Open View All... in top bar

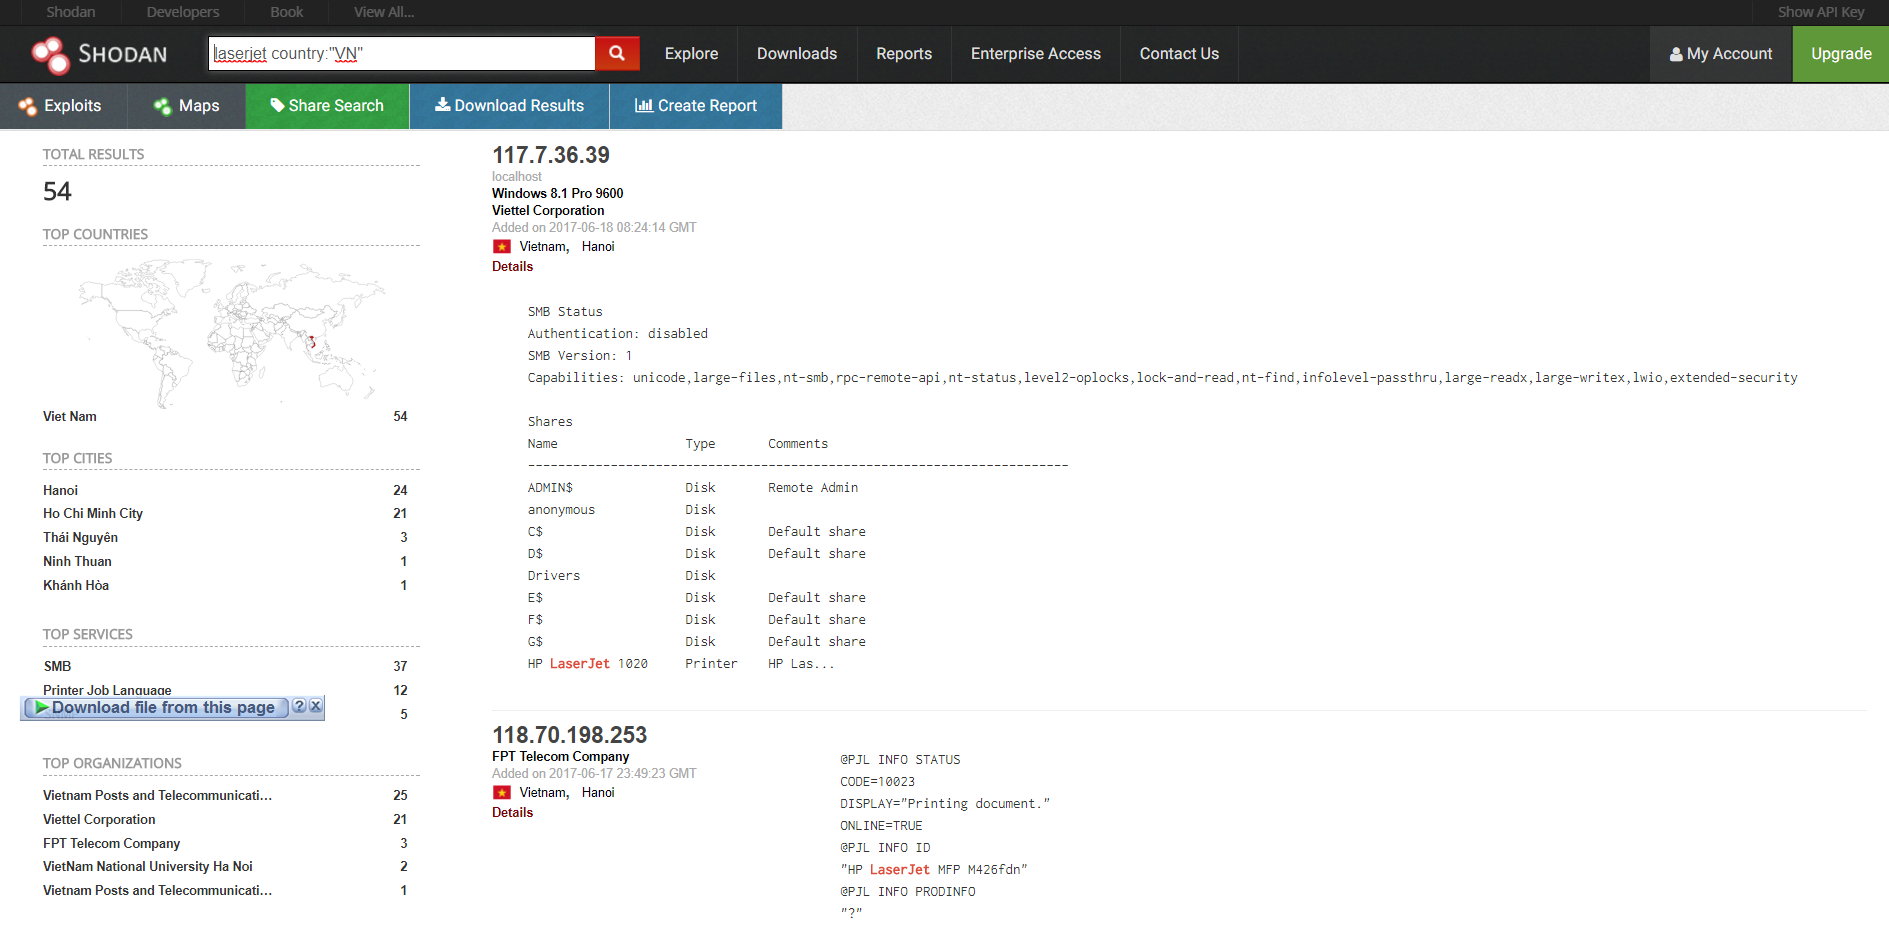pyautogui.click(x=384, y=12)
